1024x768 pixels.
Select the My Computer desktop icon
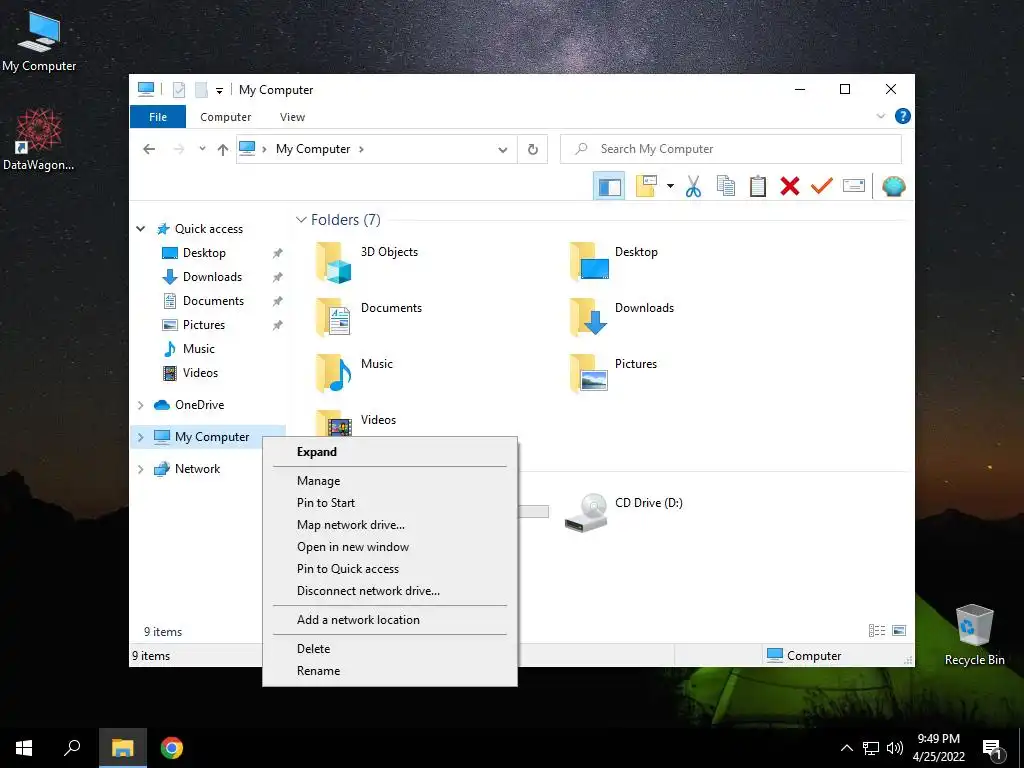[39, 41]
